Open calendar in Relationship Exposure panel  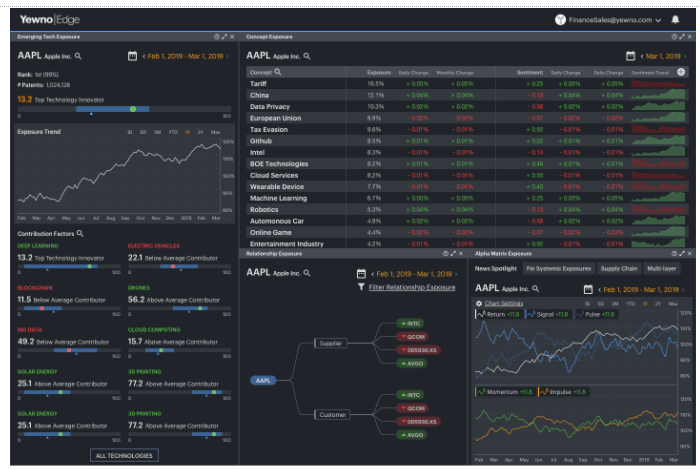pos(361,274)
